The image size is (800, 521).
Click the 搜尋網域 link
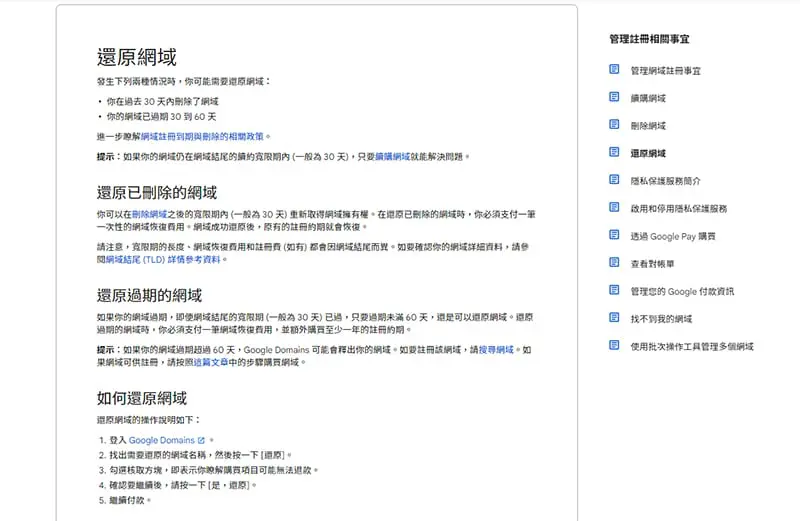pyautogui.click(x=495, y=350)
